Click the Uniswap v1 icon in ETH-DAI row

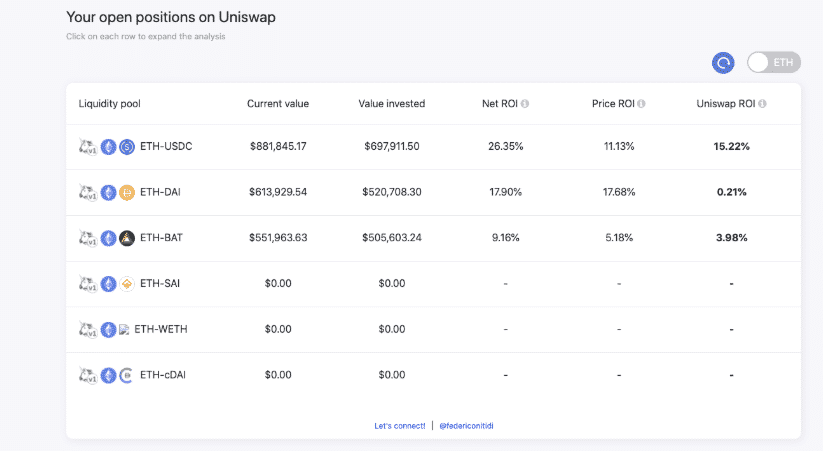pyautogui.click(x=88, y=193)
